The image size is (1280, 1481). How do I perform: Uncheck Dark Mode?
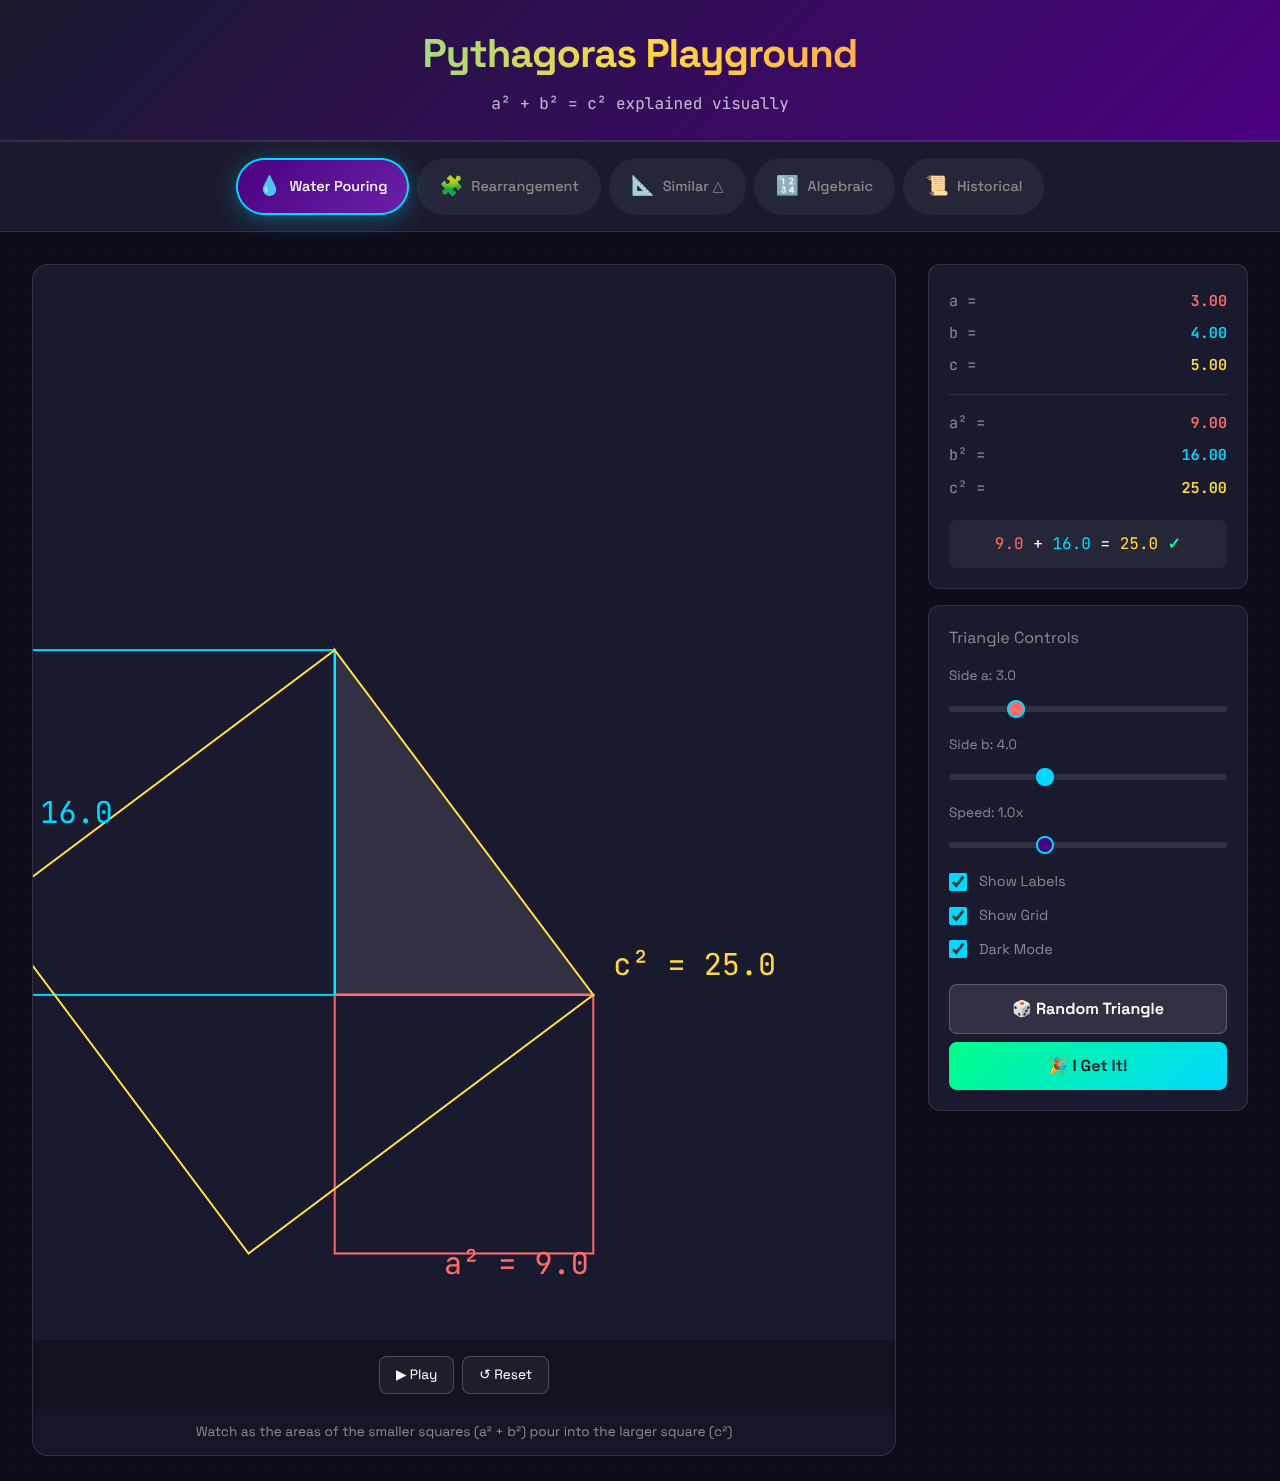pyautogui.click(x=958, y=949)
